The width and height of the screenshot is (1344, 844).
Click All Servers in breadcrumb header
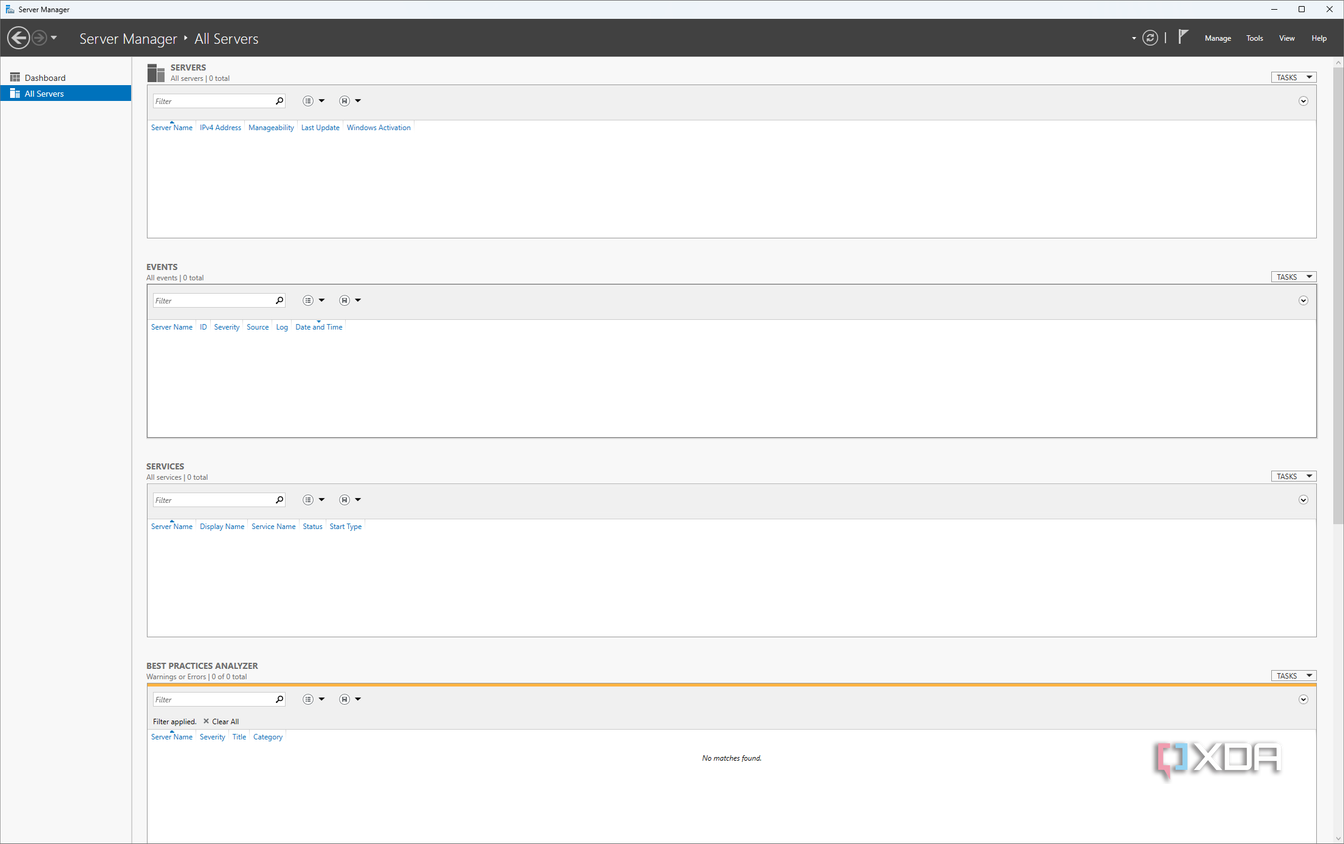click(226, 39)
